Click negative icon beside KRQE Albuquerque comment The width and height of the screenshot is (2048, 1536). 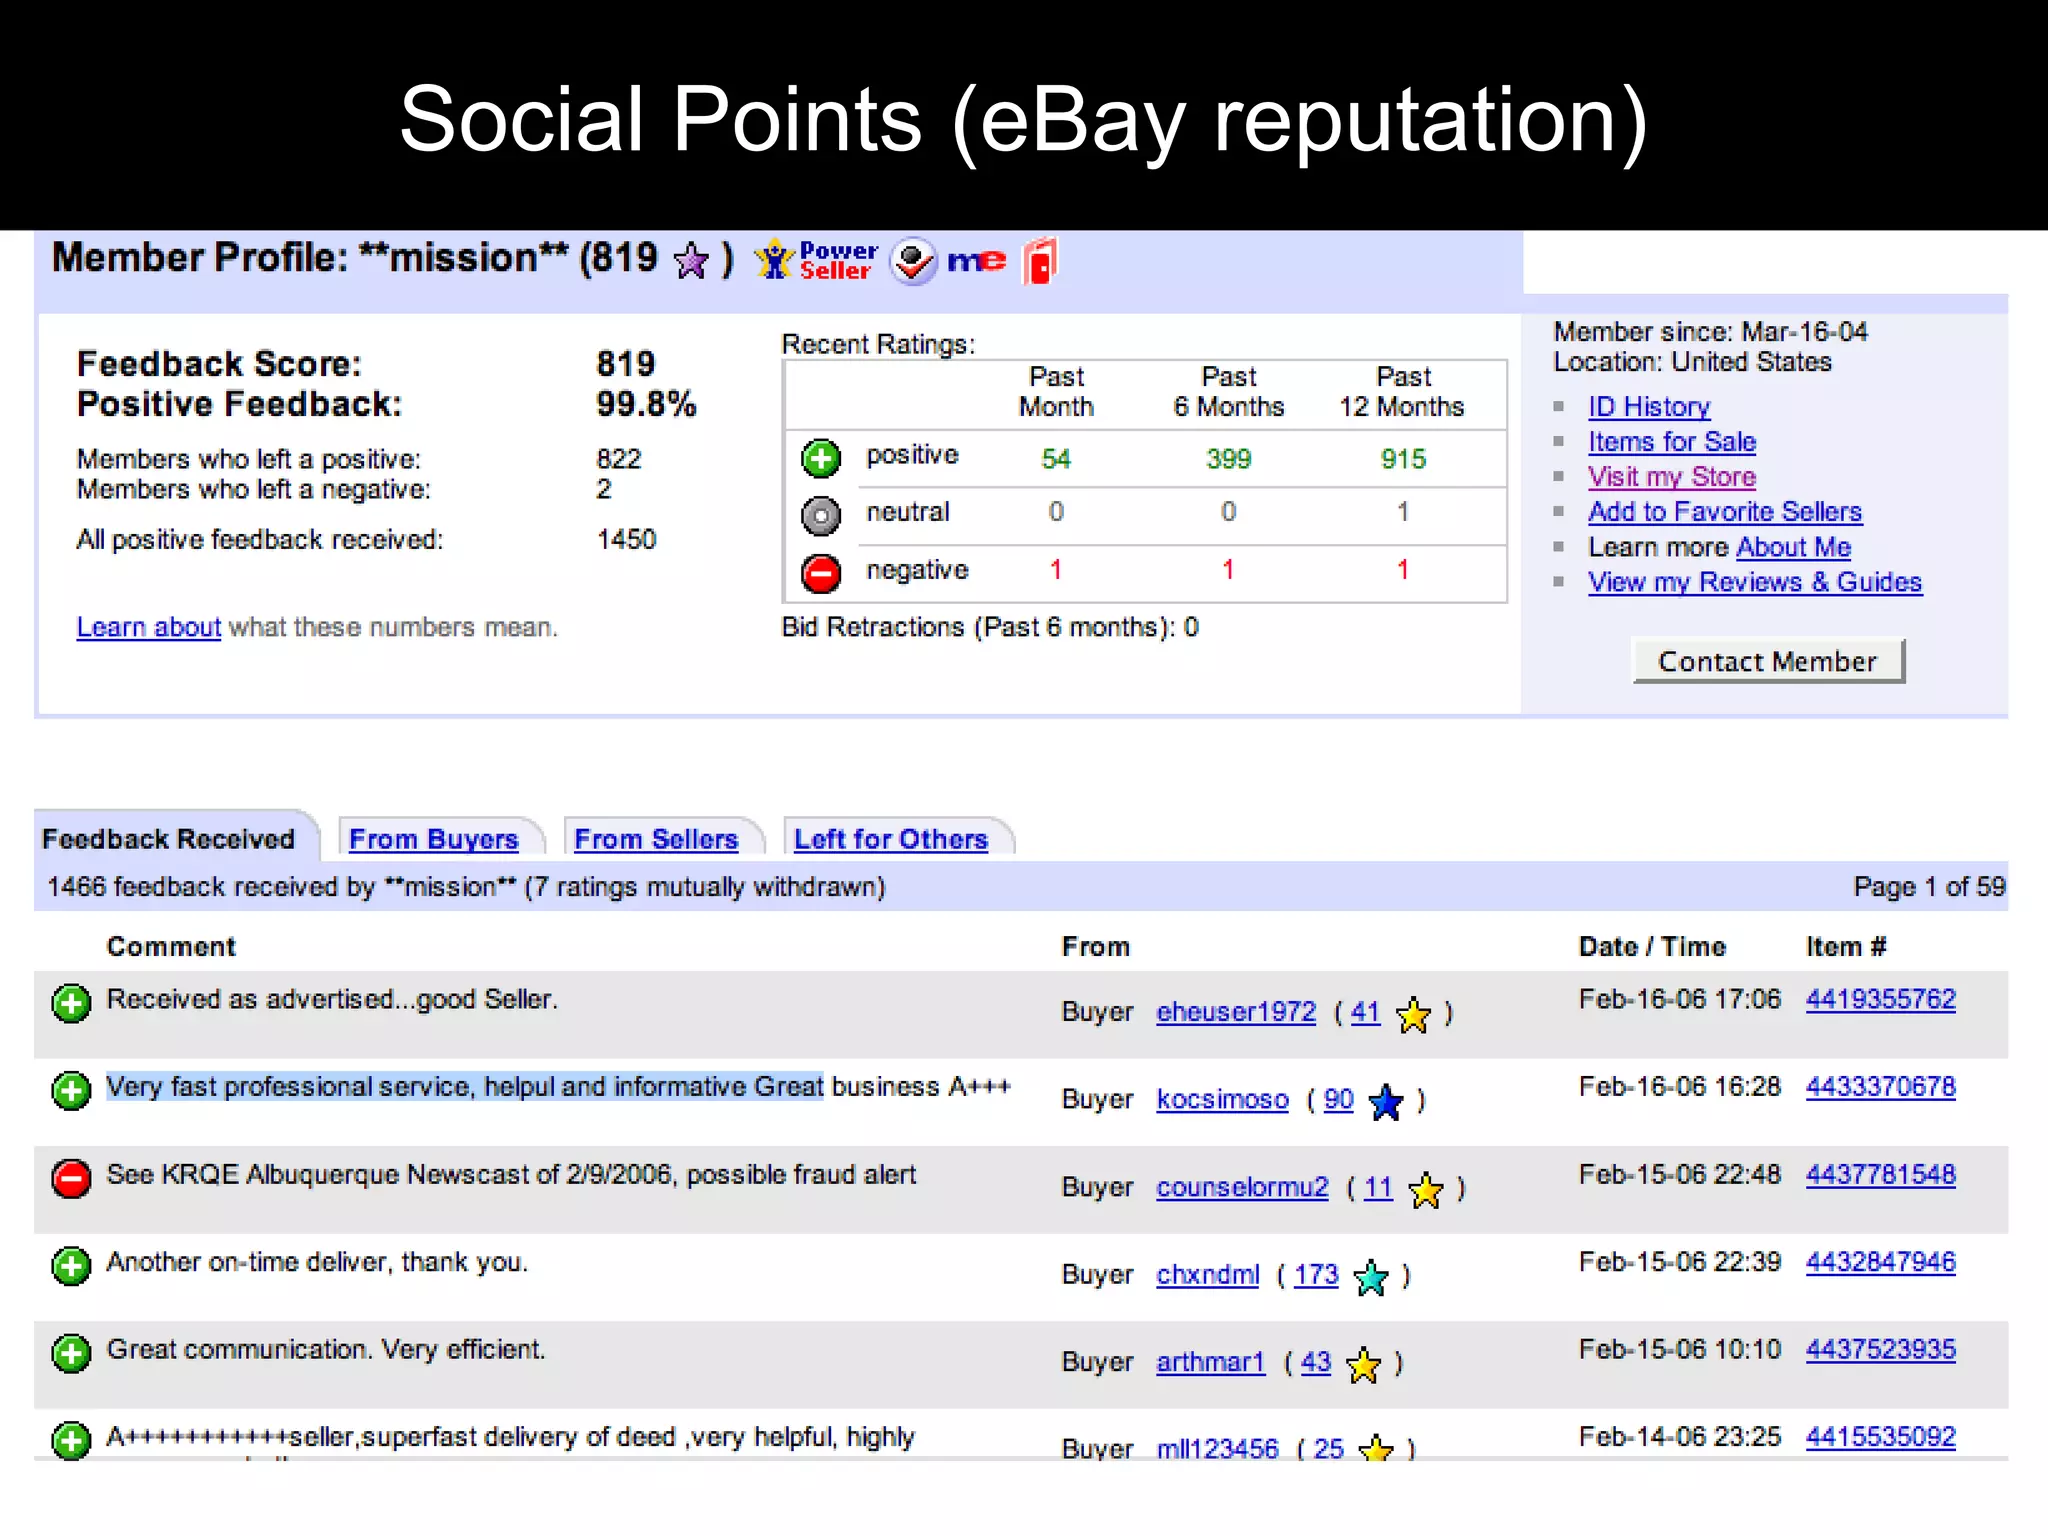71,1178
